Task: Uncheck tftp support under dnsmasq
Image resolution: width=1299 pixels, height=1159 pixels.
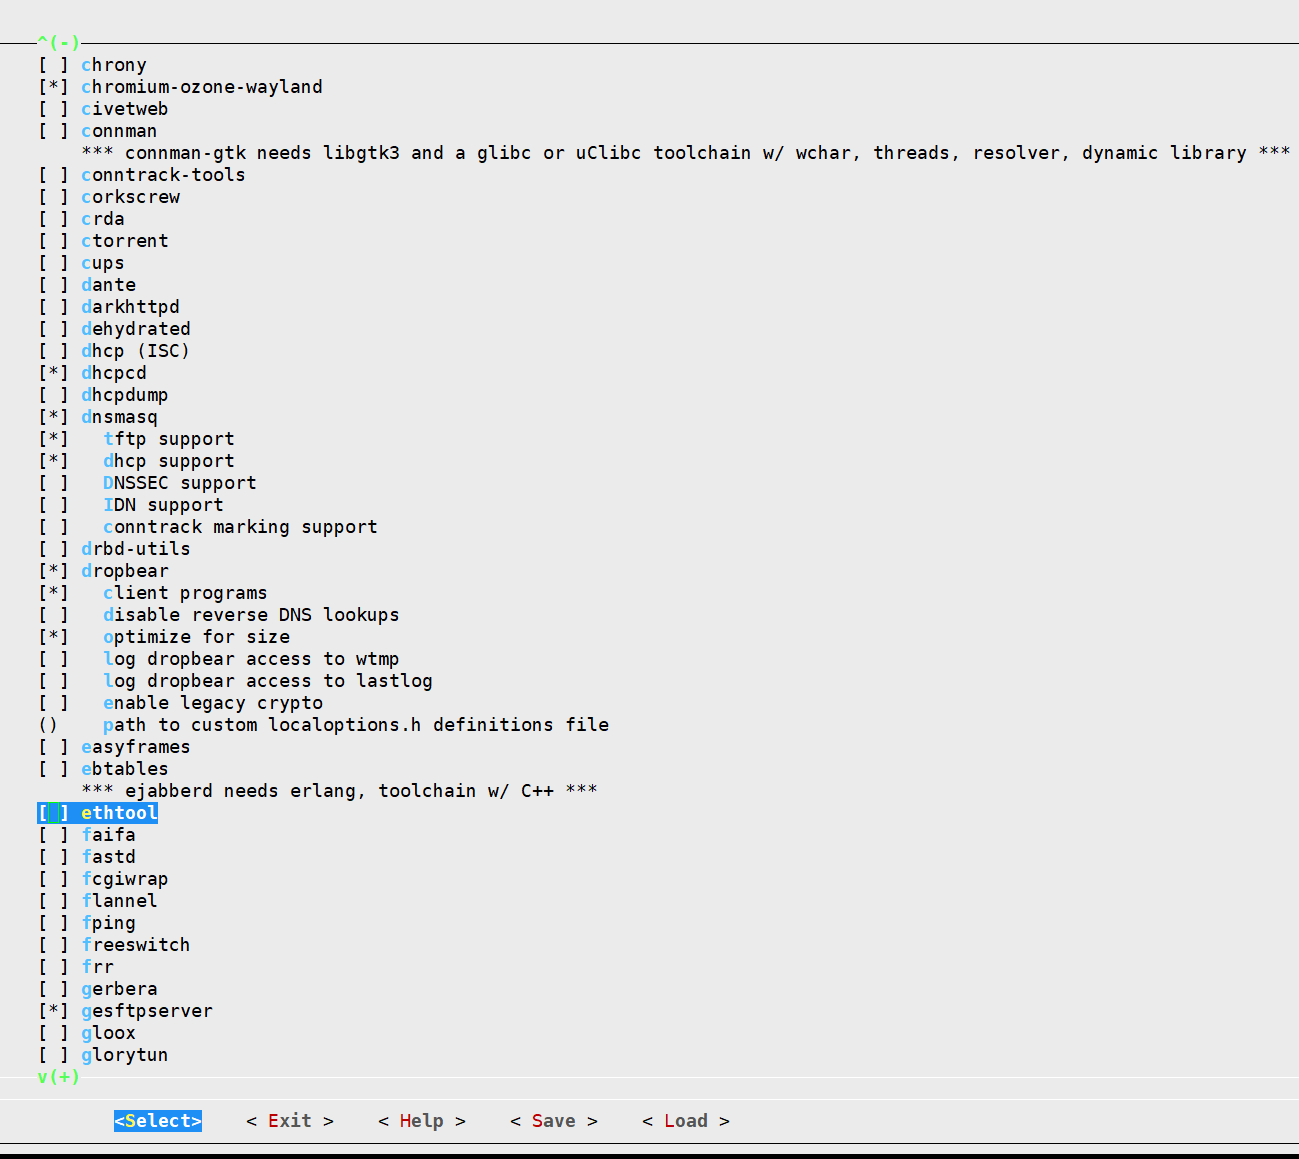Action: (53, 439)
